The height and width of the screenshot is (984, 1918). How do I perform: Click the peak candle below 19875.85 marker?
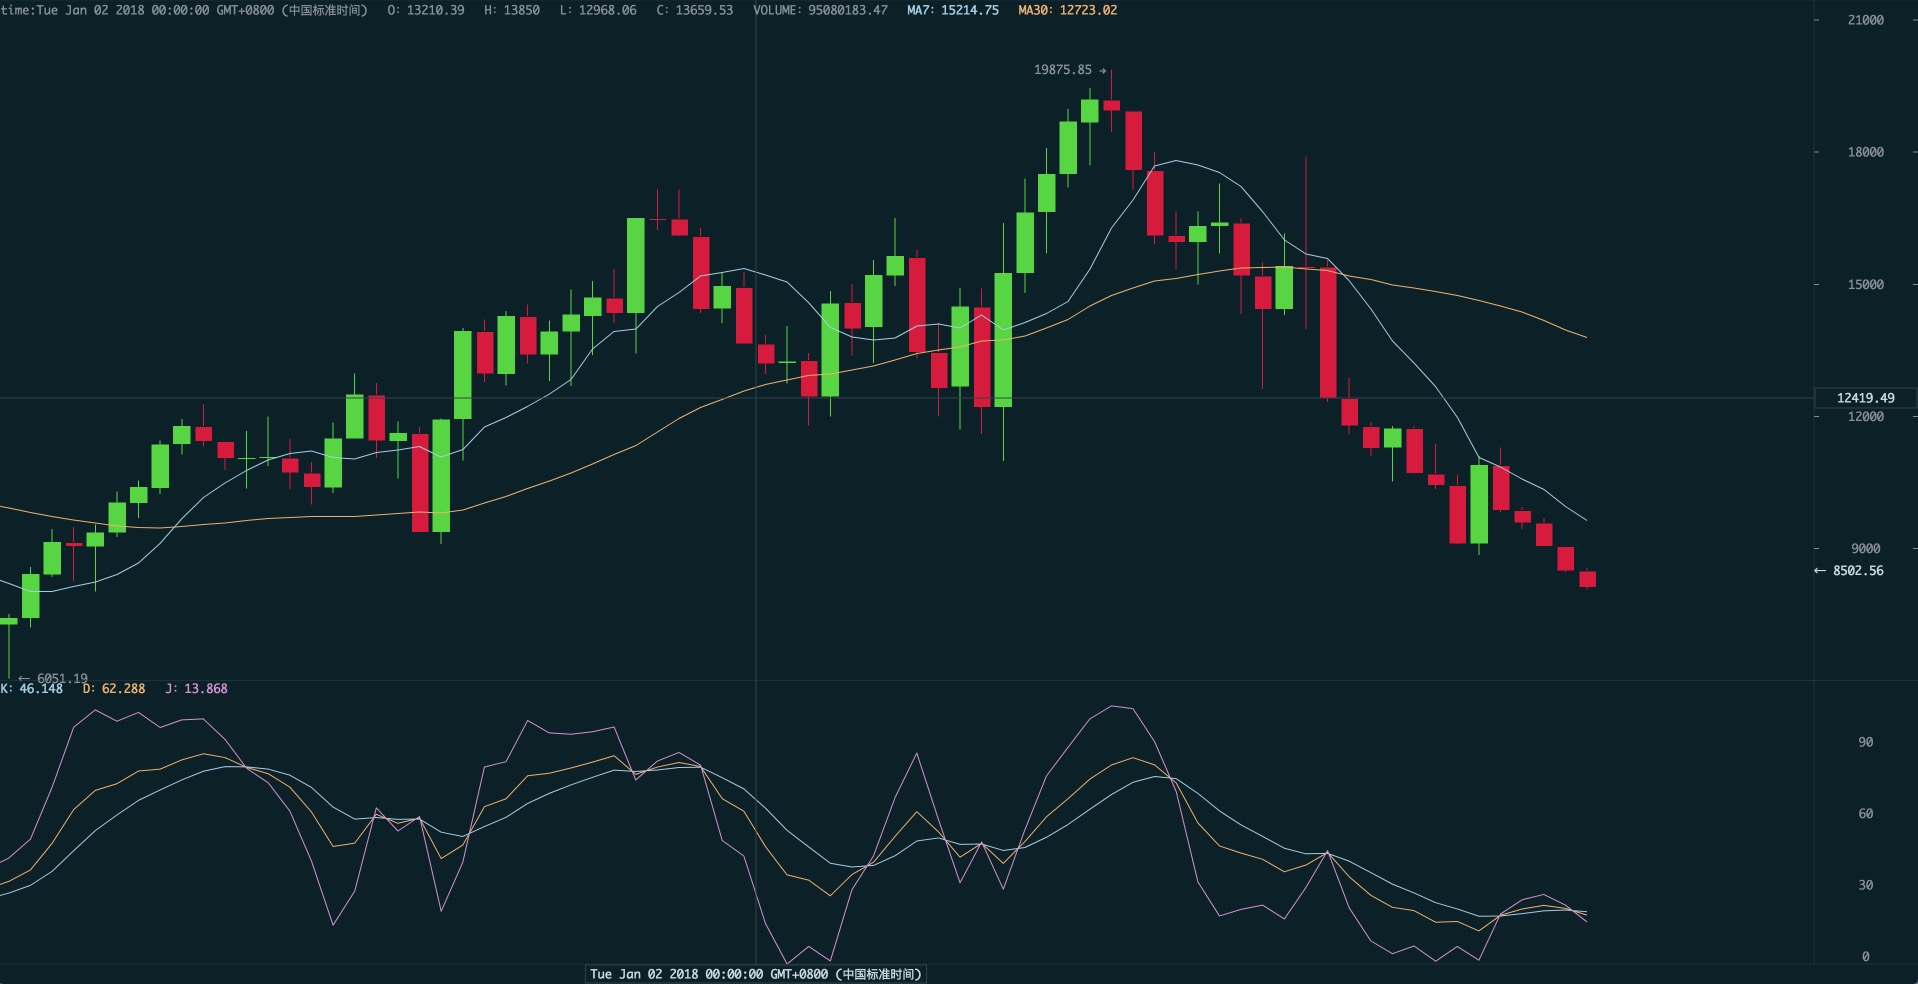1111,105
